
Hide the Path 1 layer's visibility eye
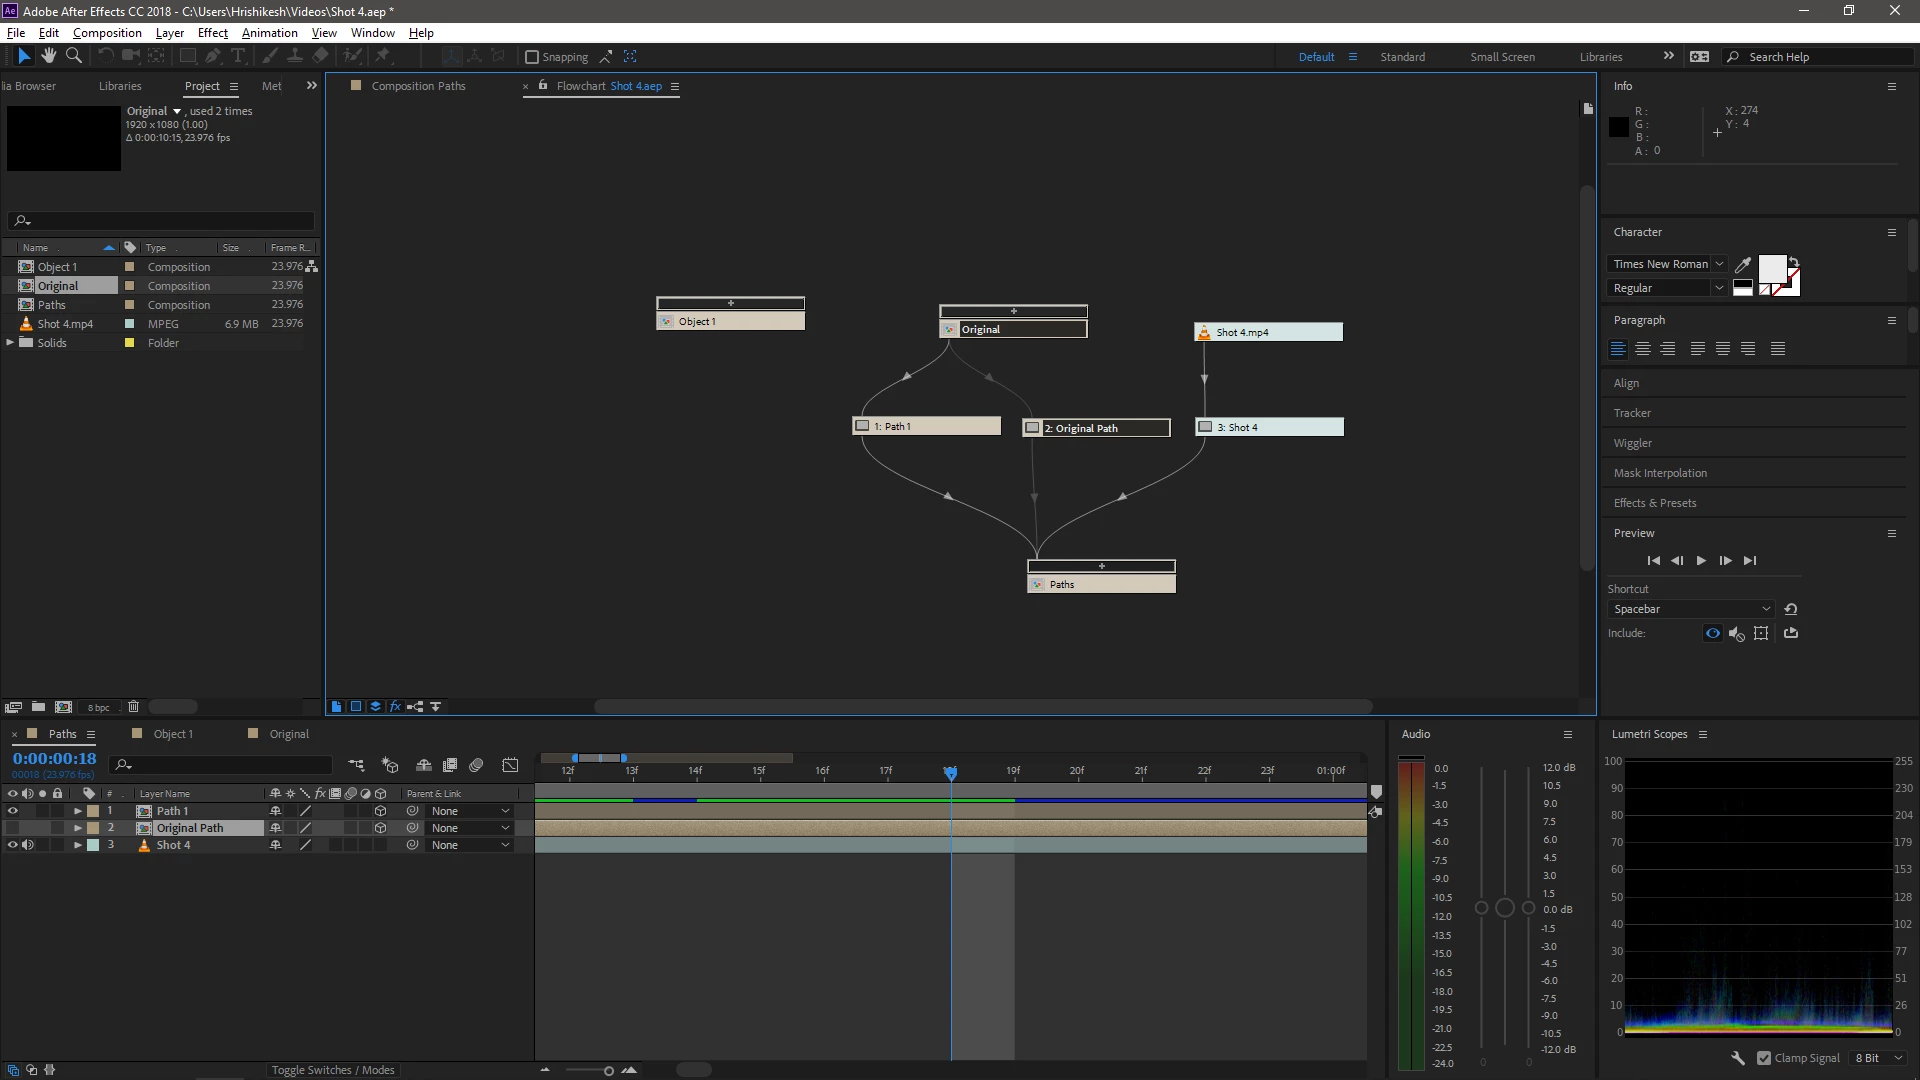point(13,811)
